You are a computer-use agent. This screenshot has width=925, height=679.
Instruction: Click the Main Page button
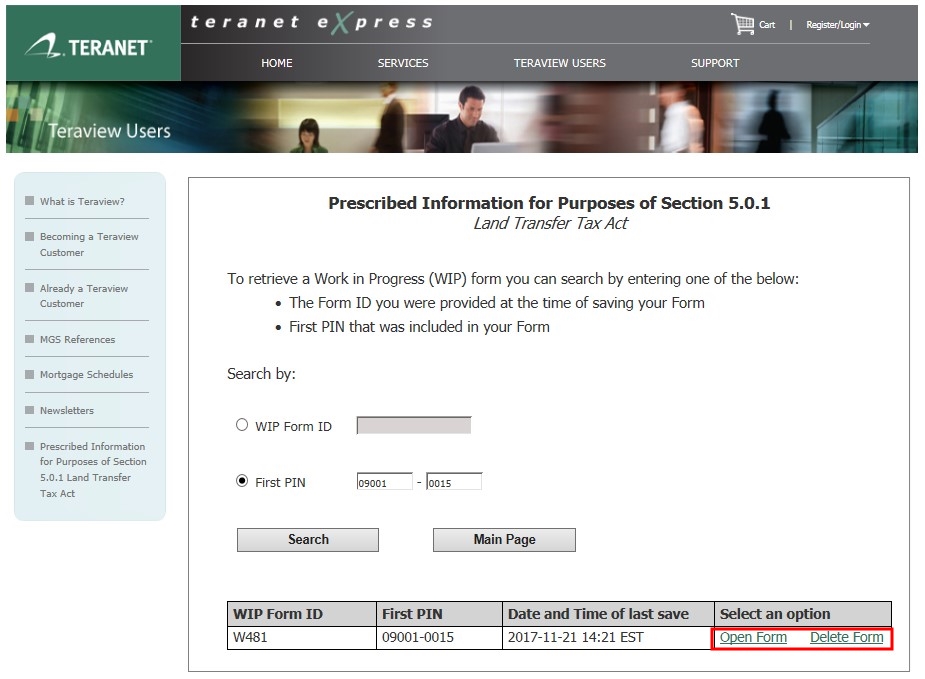504,540
